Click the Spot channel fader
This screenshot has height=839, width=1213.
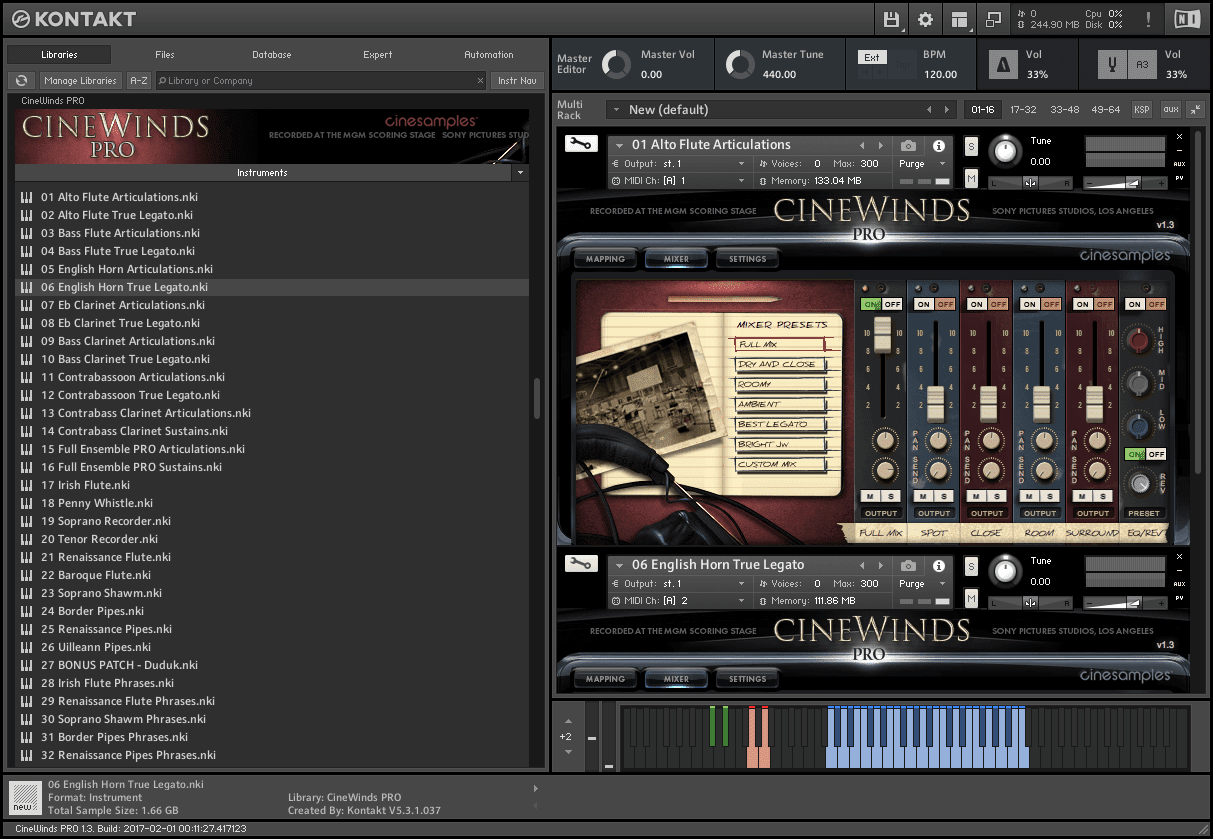[x=934, y=404]
